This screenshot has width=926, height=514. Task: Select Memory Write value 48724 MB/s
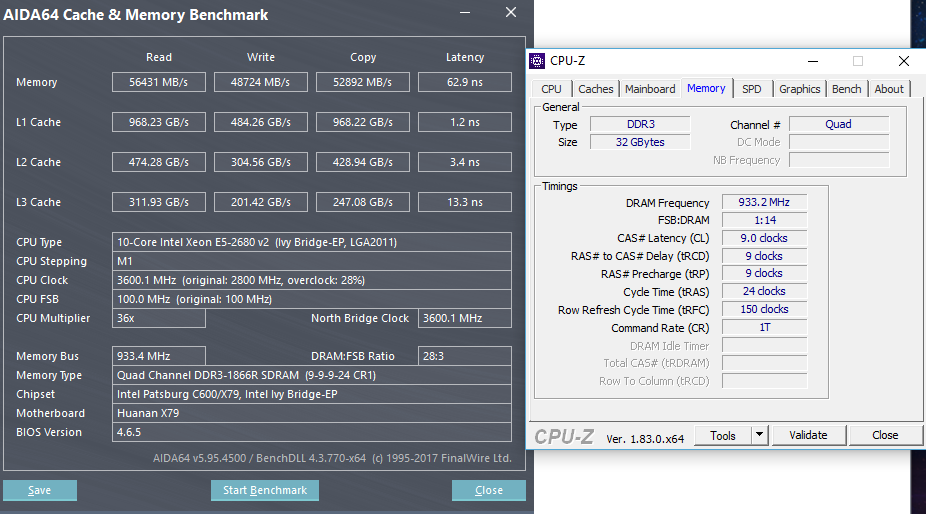coord(260,82)
